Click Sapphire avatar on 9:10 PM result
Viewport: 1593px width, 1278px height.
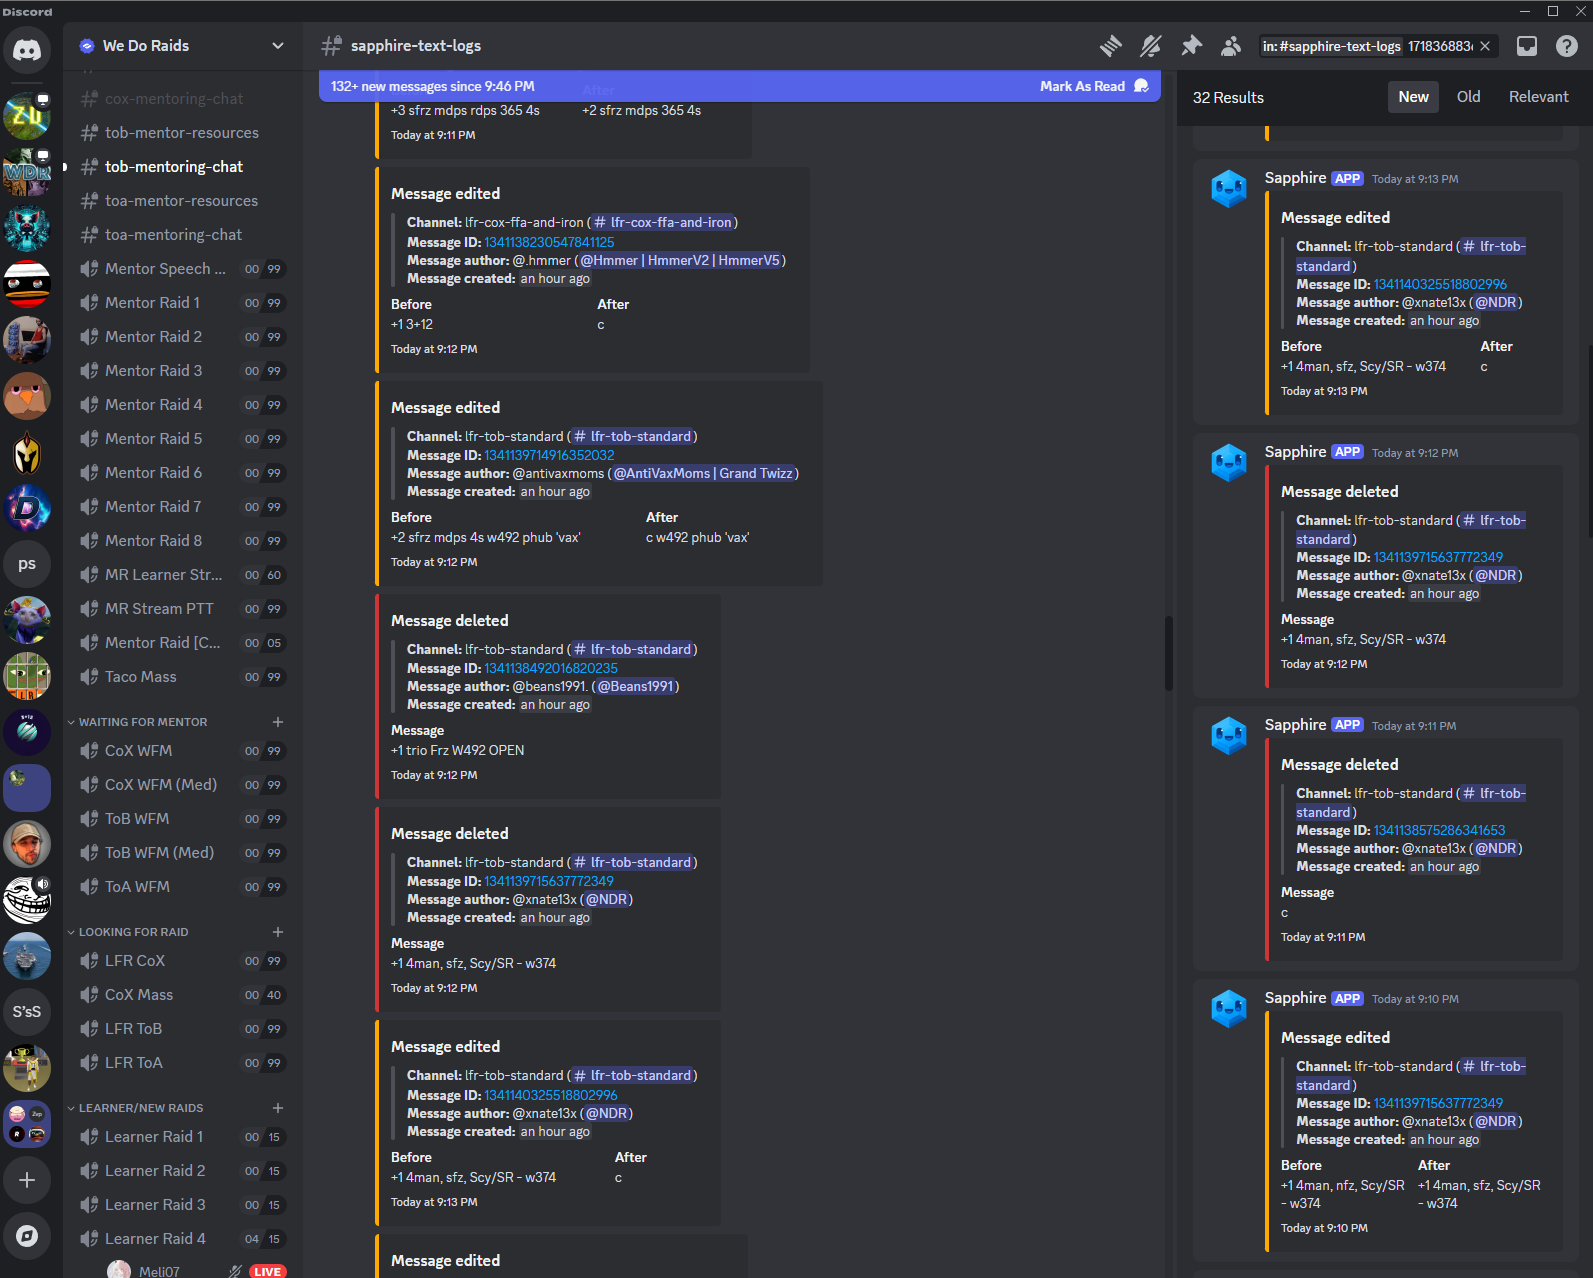(1229, 1008)
